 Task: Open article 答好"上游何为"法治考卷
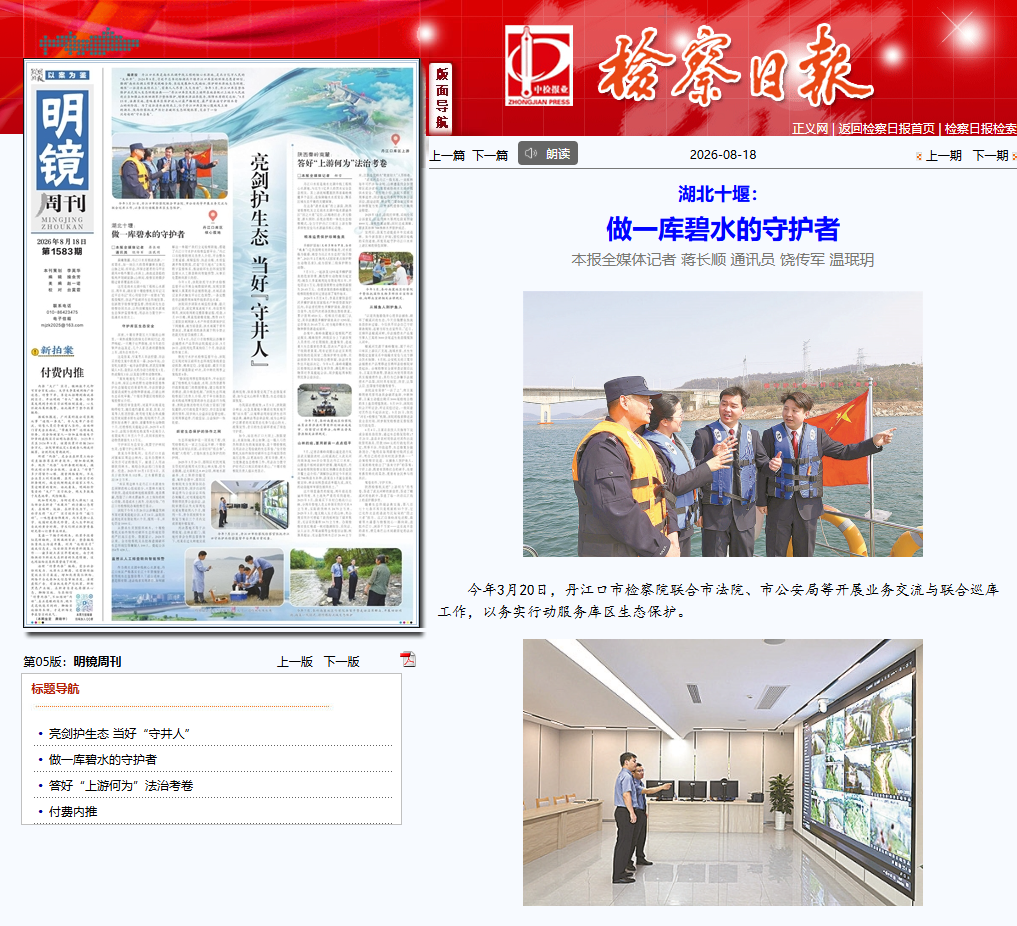pos(121,785)
